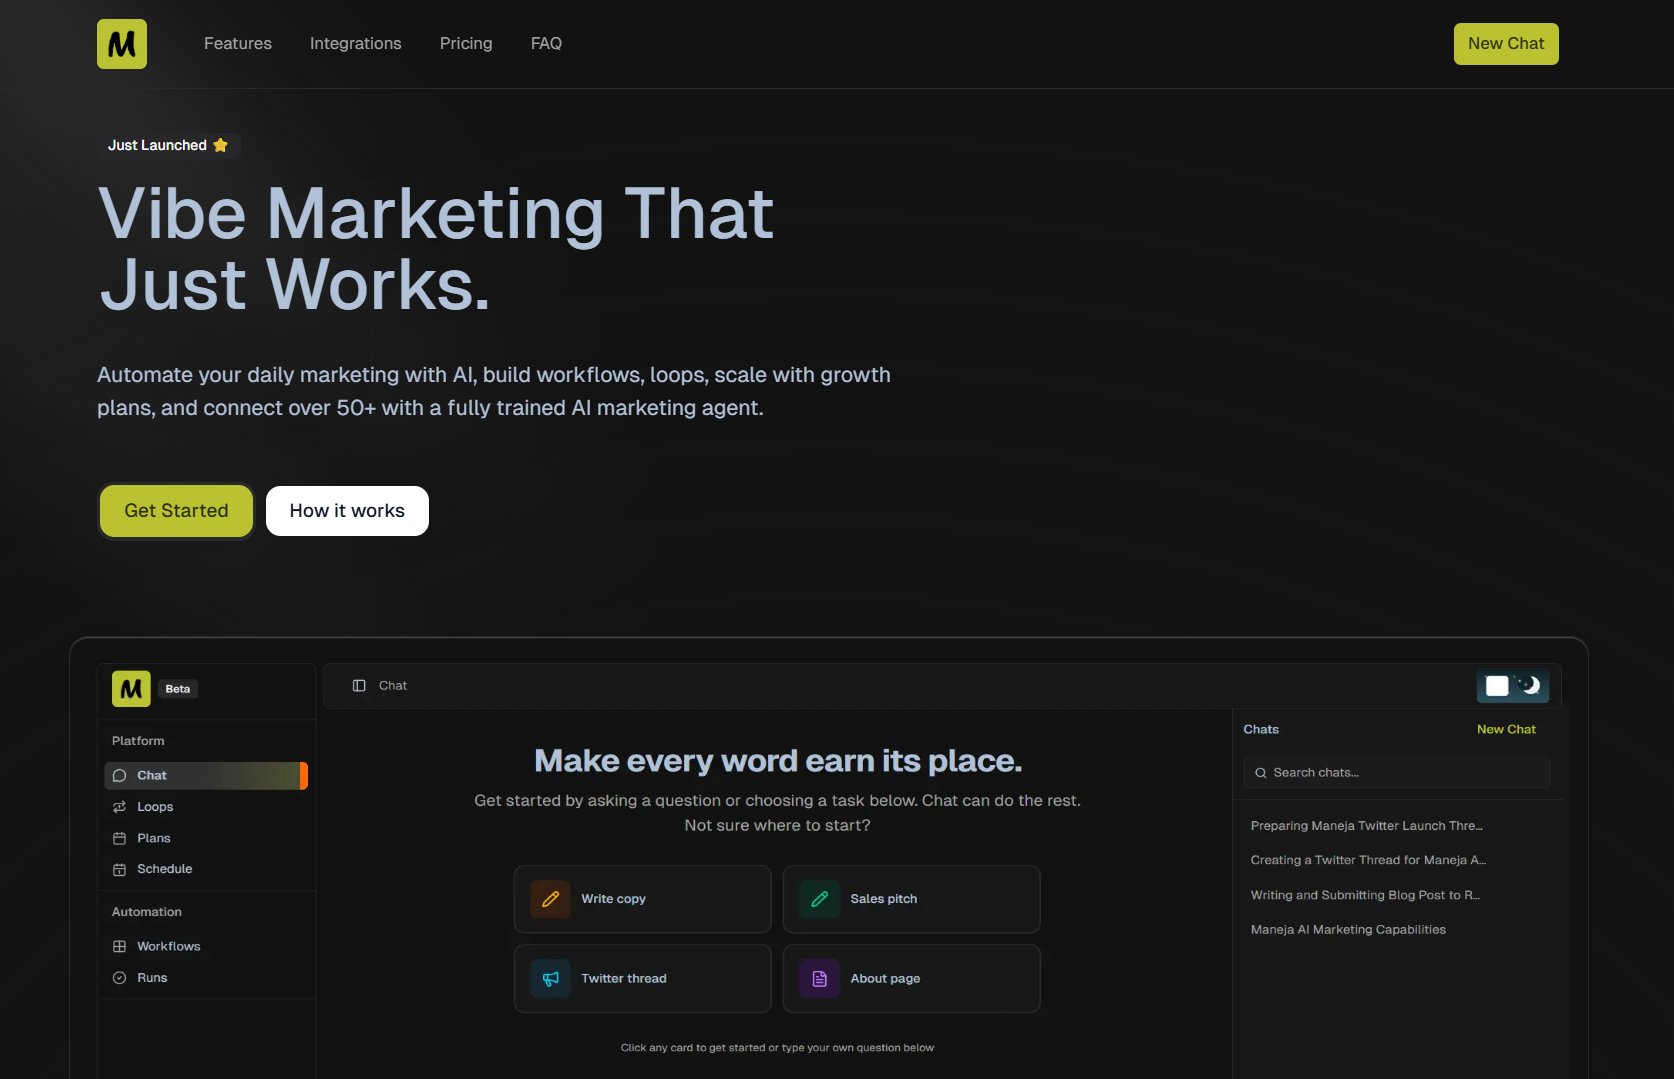
Task: Click the green Sales pitch pencil icon
Action: click(x=819, y=898)
